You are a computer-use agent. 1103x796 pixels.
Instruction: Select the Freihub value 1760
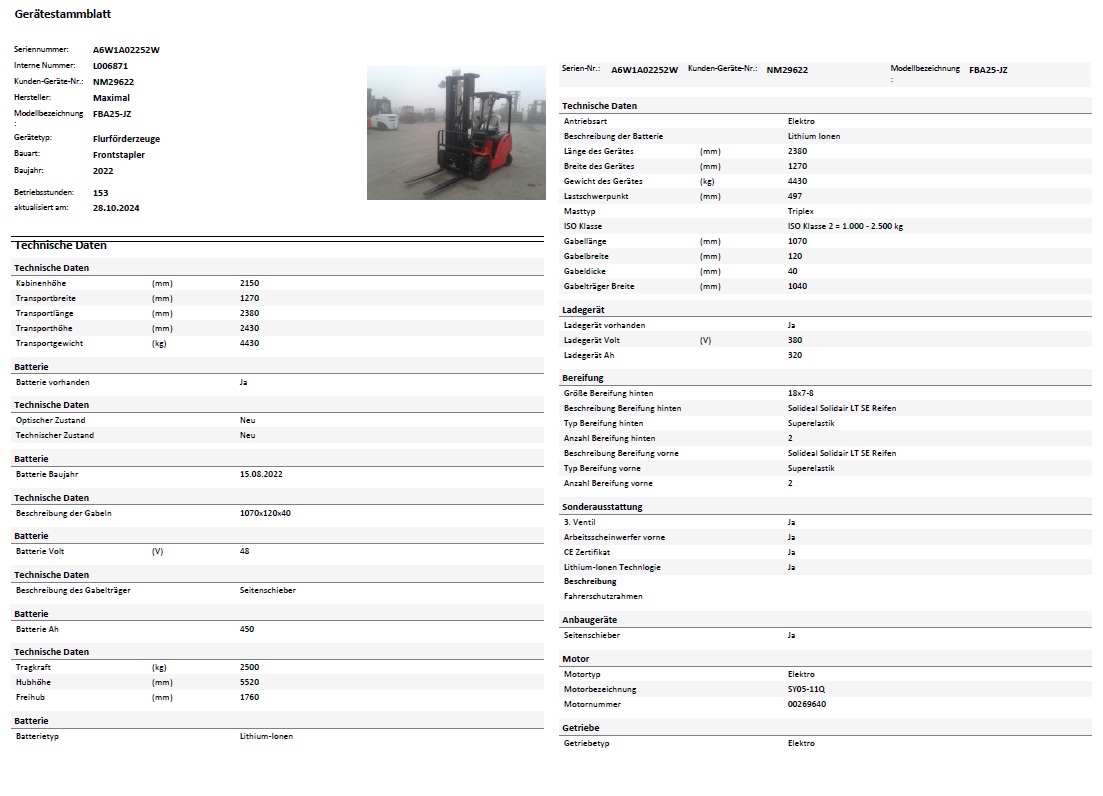[249, 697]
